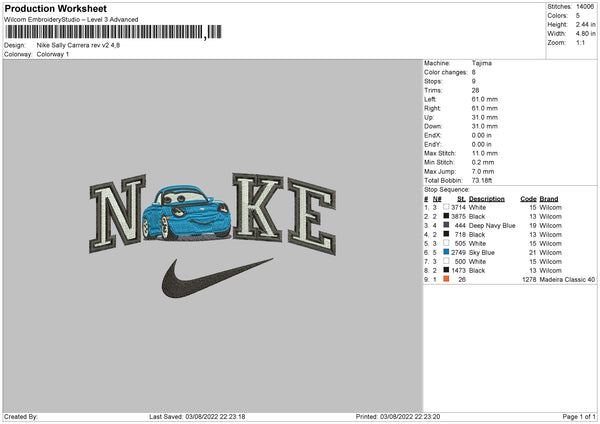Image resolution: width=600 pixels, height=424 pixels.
Task: Click the Color changes value 8
Action: [474, 72]
